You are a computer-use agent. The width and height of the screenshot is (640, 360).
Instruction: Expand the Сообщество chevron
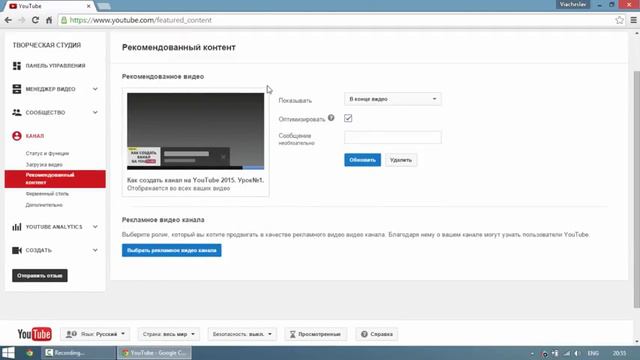[x=95, y=112]
